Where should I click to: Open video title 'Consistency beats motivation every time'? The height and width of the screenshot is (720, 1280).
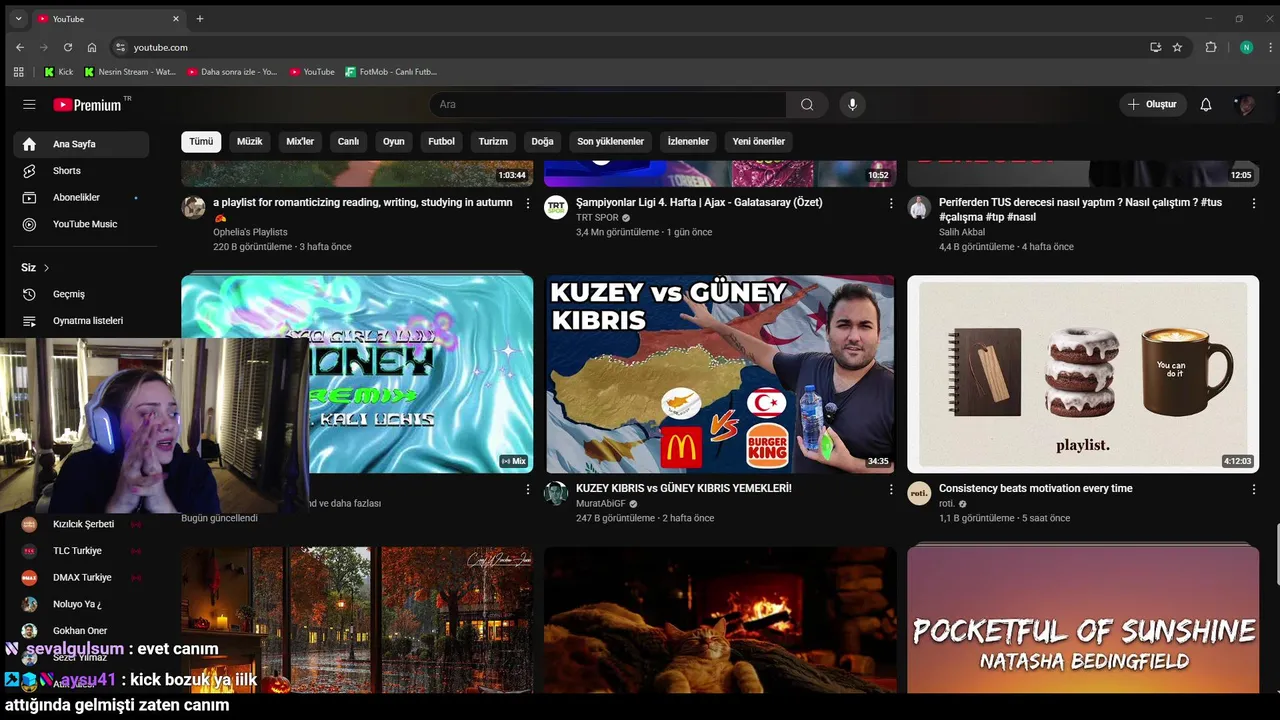point(1036,488)
